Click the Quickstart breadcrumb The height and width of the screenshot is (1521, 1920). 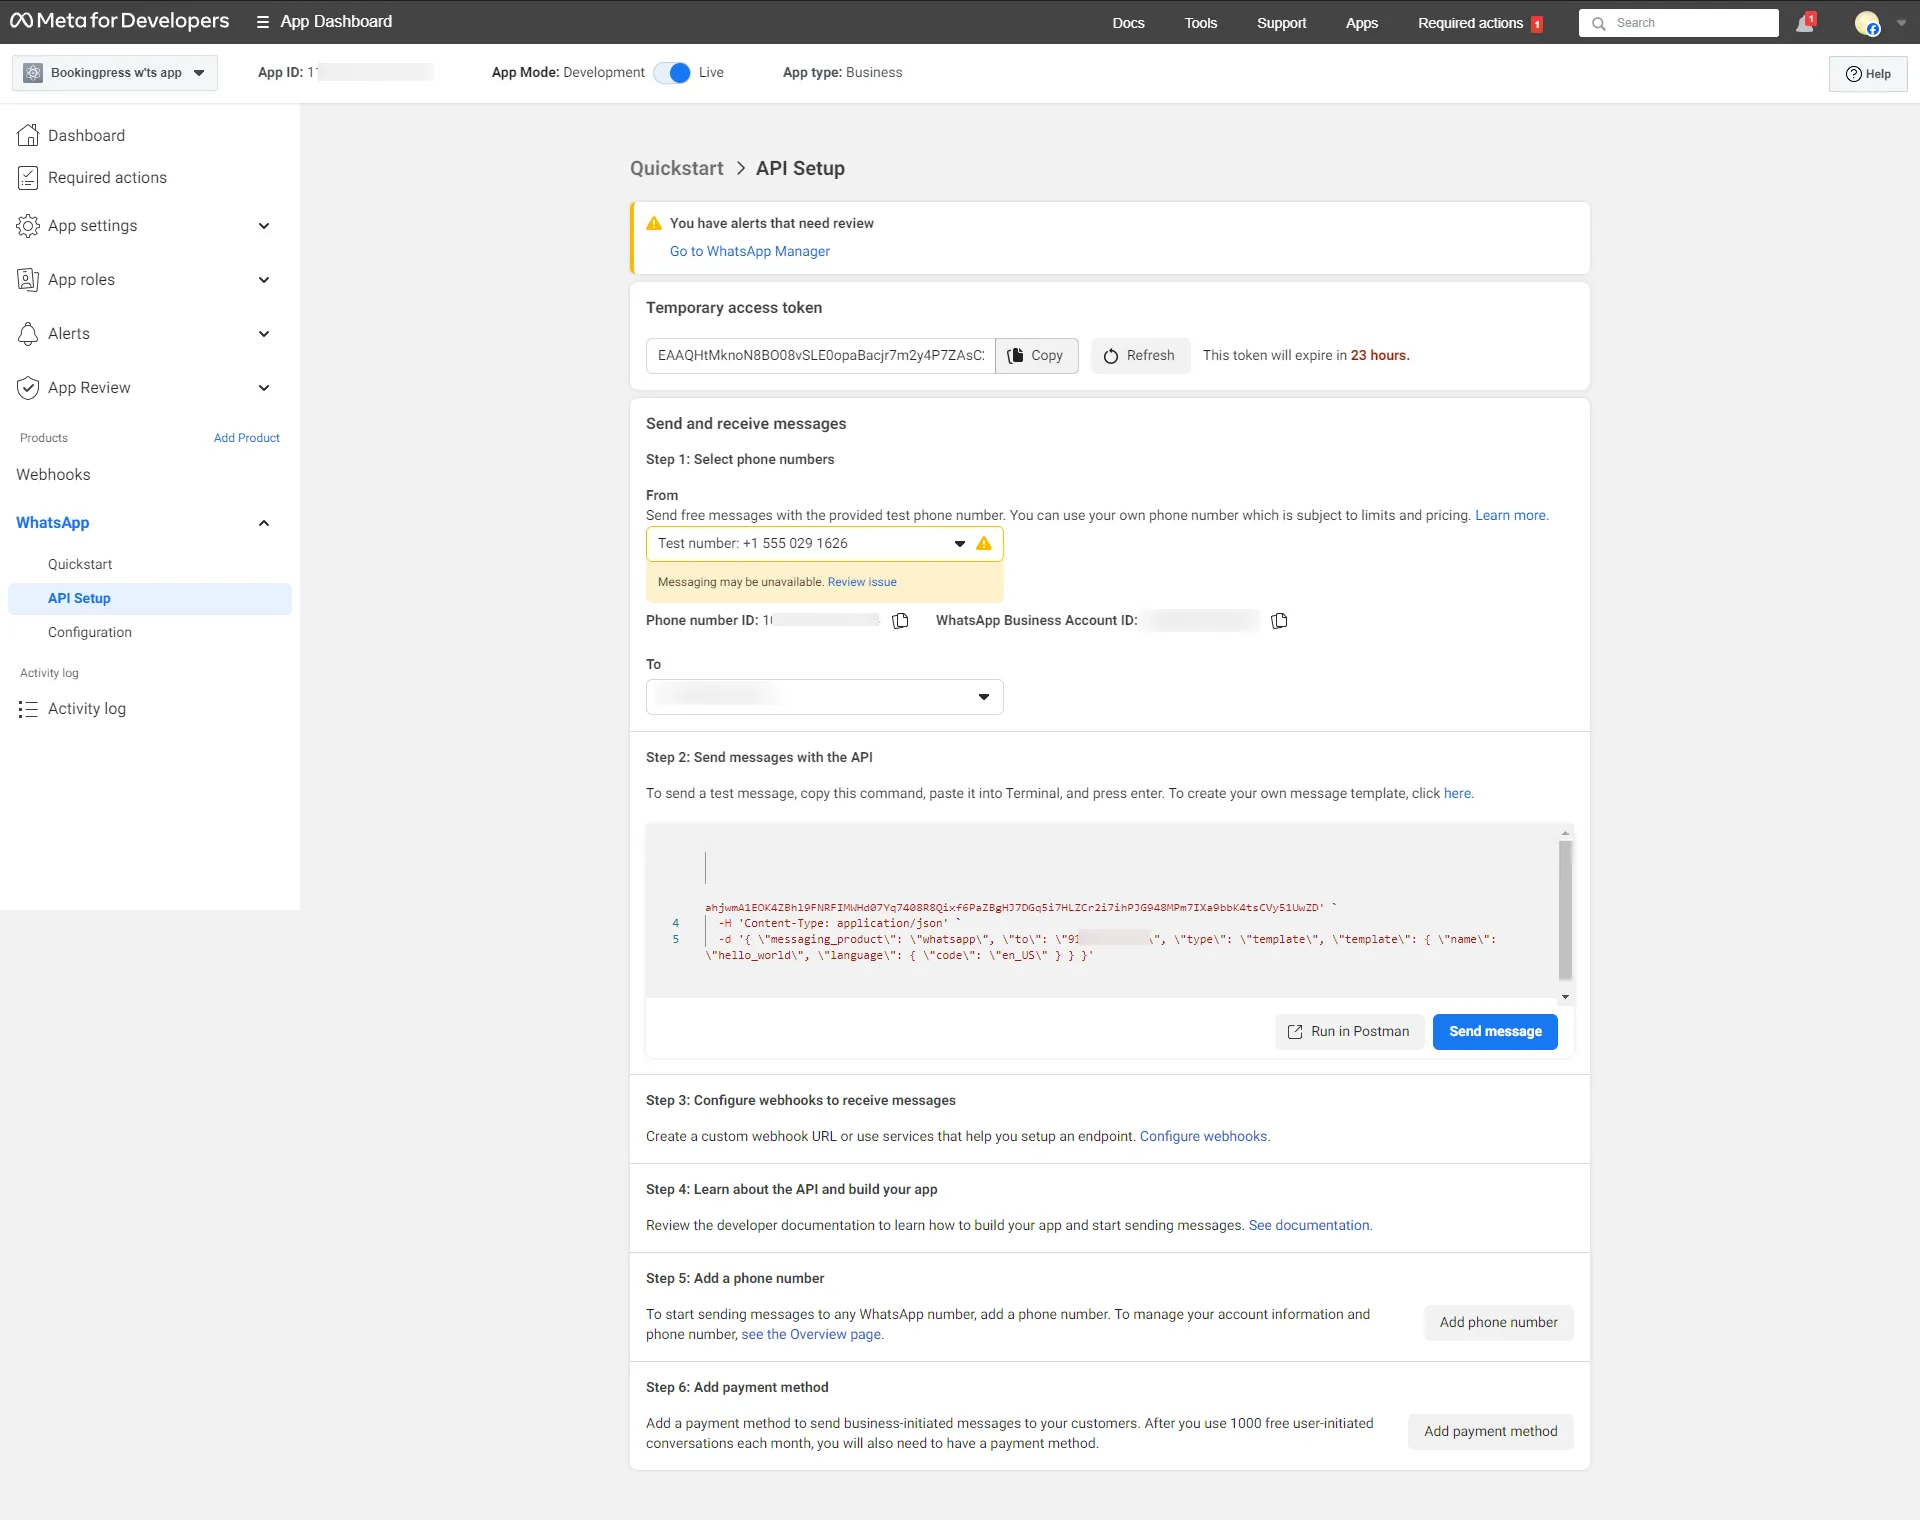click(676, 169)
